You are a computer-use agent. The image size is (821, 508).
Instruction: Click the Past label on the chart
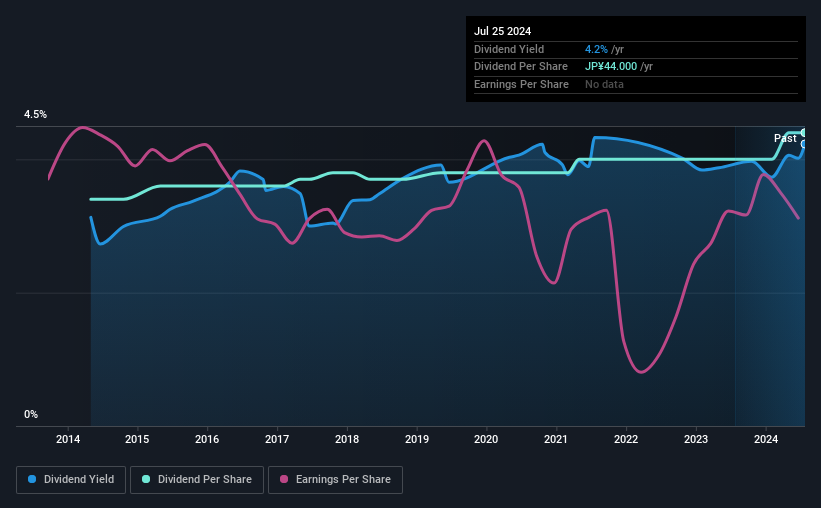pos(785,138)
